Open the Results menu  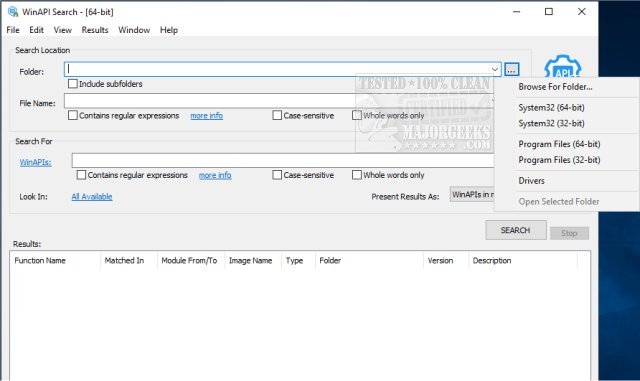coord(95,30)
